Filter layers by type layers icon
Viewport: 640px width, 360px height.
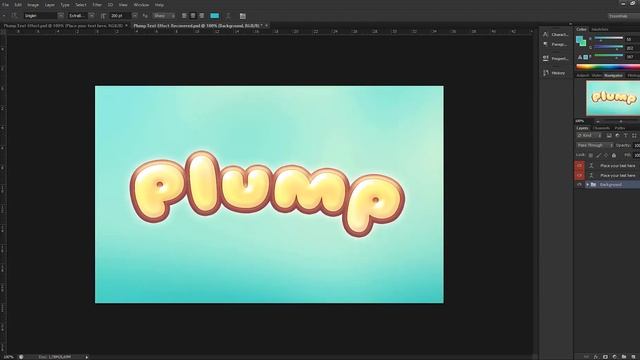(x=625, y=136)
